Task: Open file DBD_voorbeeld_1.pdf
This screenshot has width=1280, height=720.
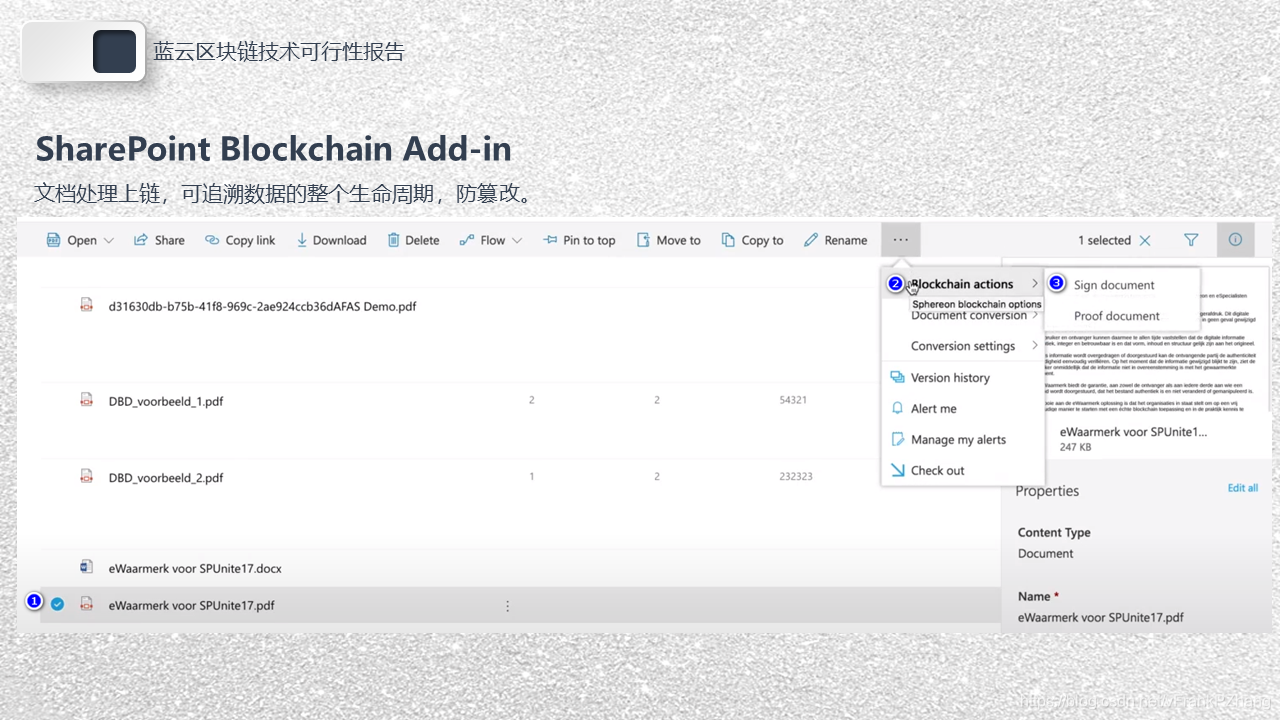Action: coord(166,401)
